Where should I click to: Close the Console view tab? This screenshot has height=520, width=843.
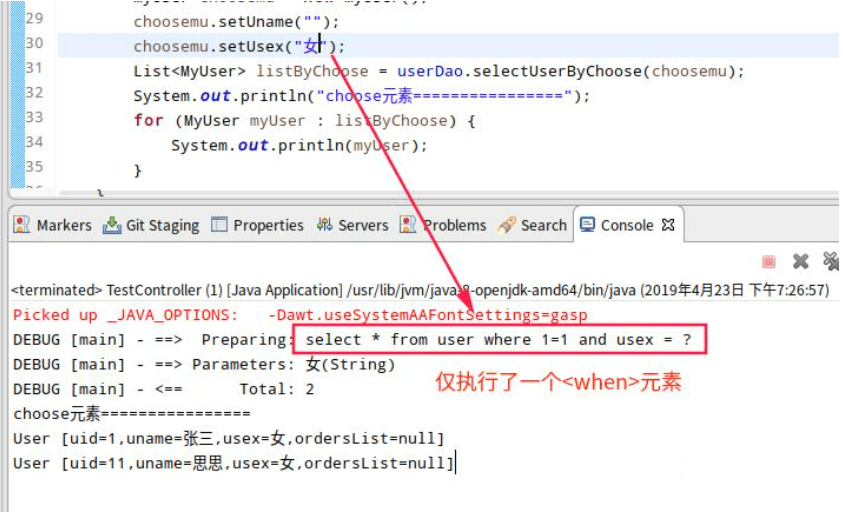668,225
